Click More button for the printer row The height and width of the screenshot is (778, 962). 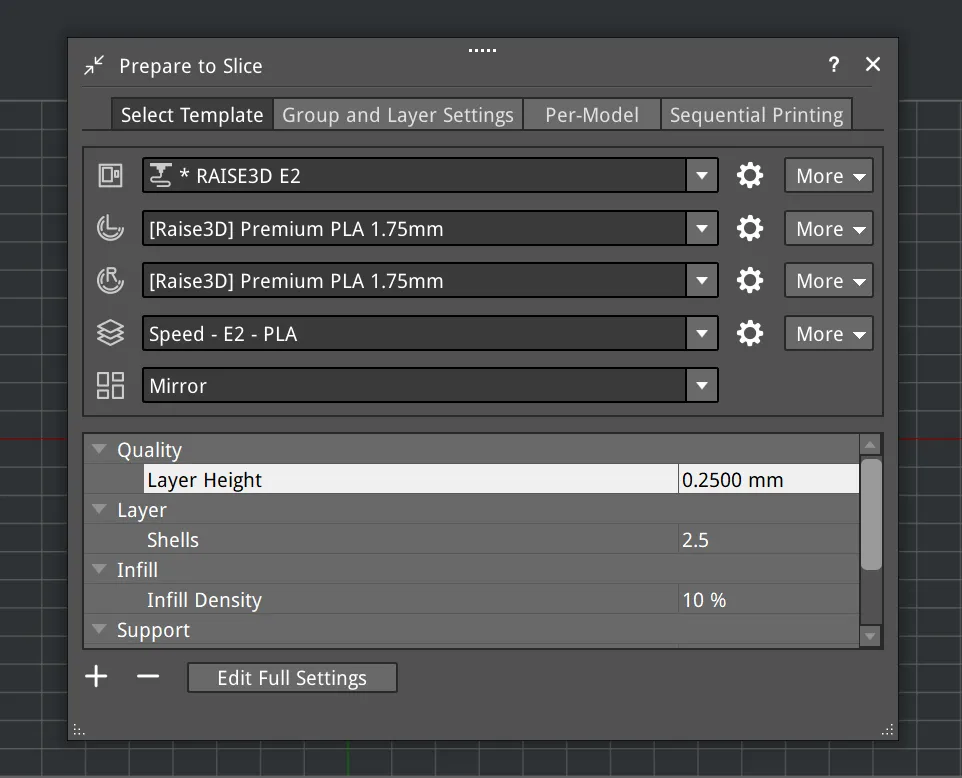click(x=829, y=175)
